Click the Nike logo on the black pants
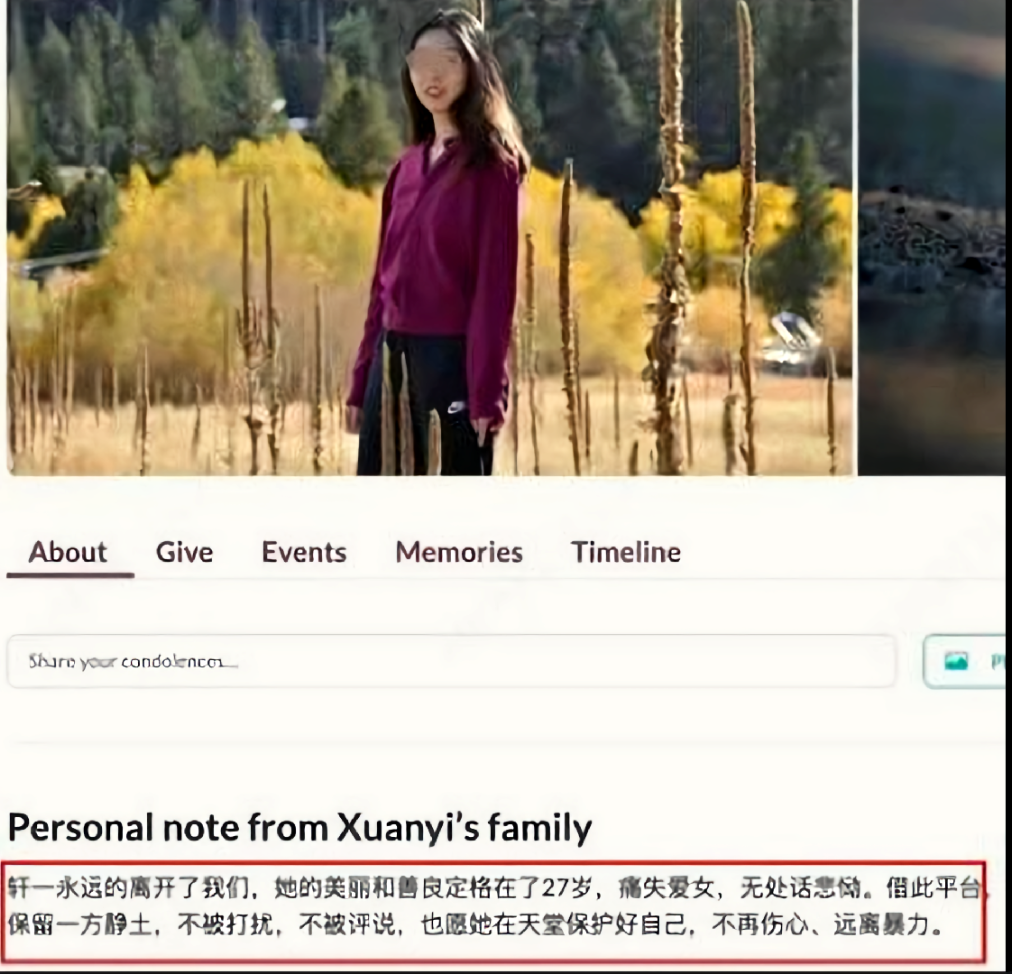Viewport: 1012px width, 974px height. [x=456, y=407]
